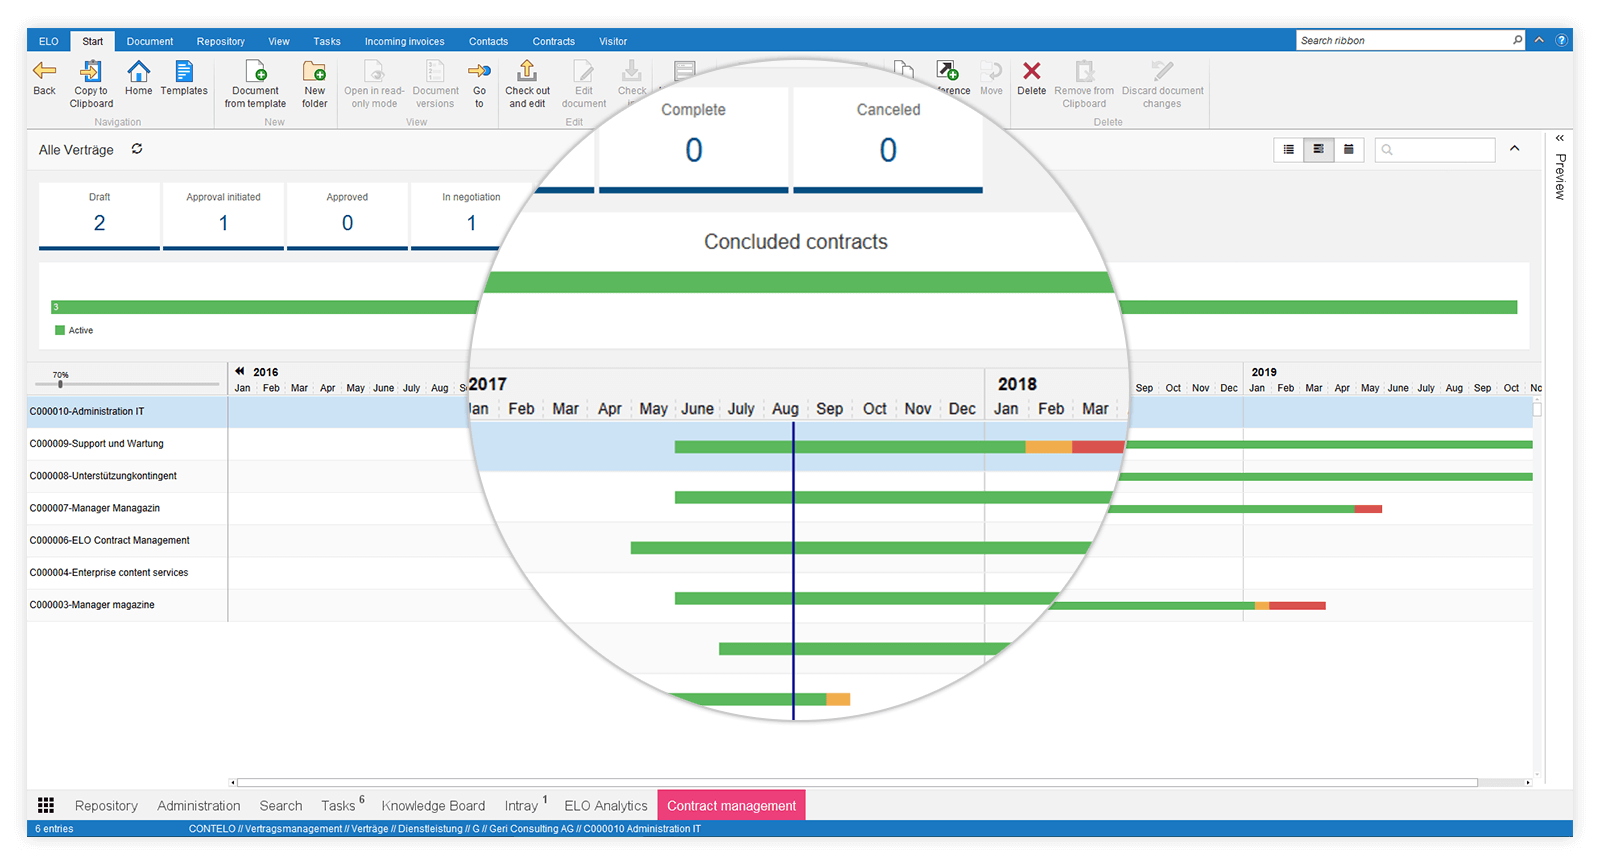1600x866 pixels.
Task: Click the contract list search field
Action: coord(1435,150)
